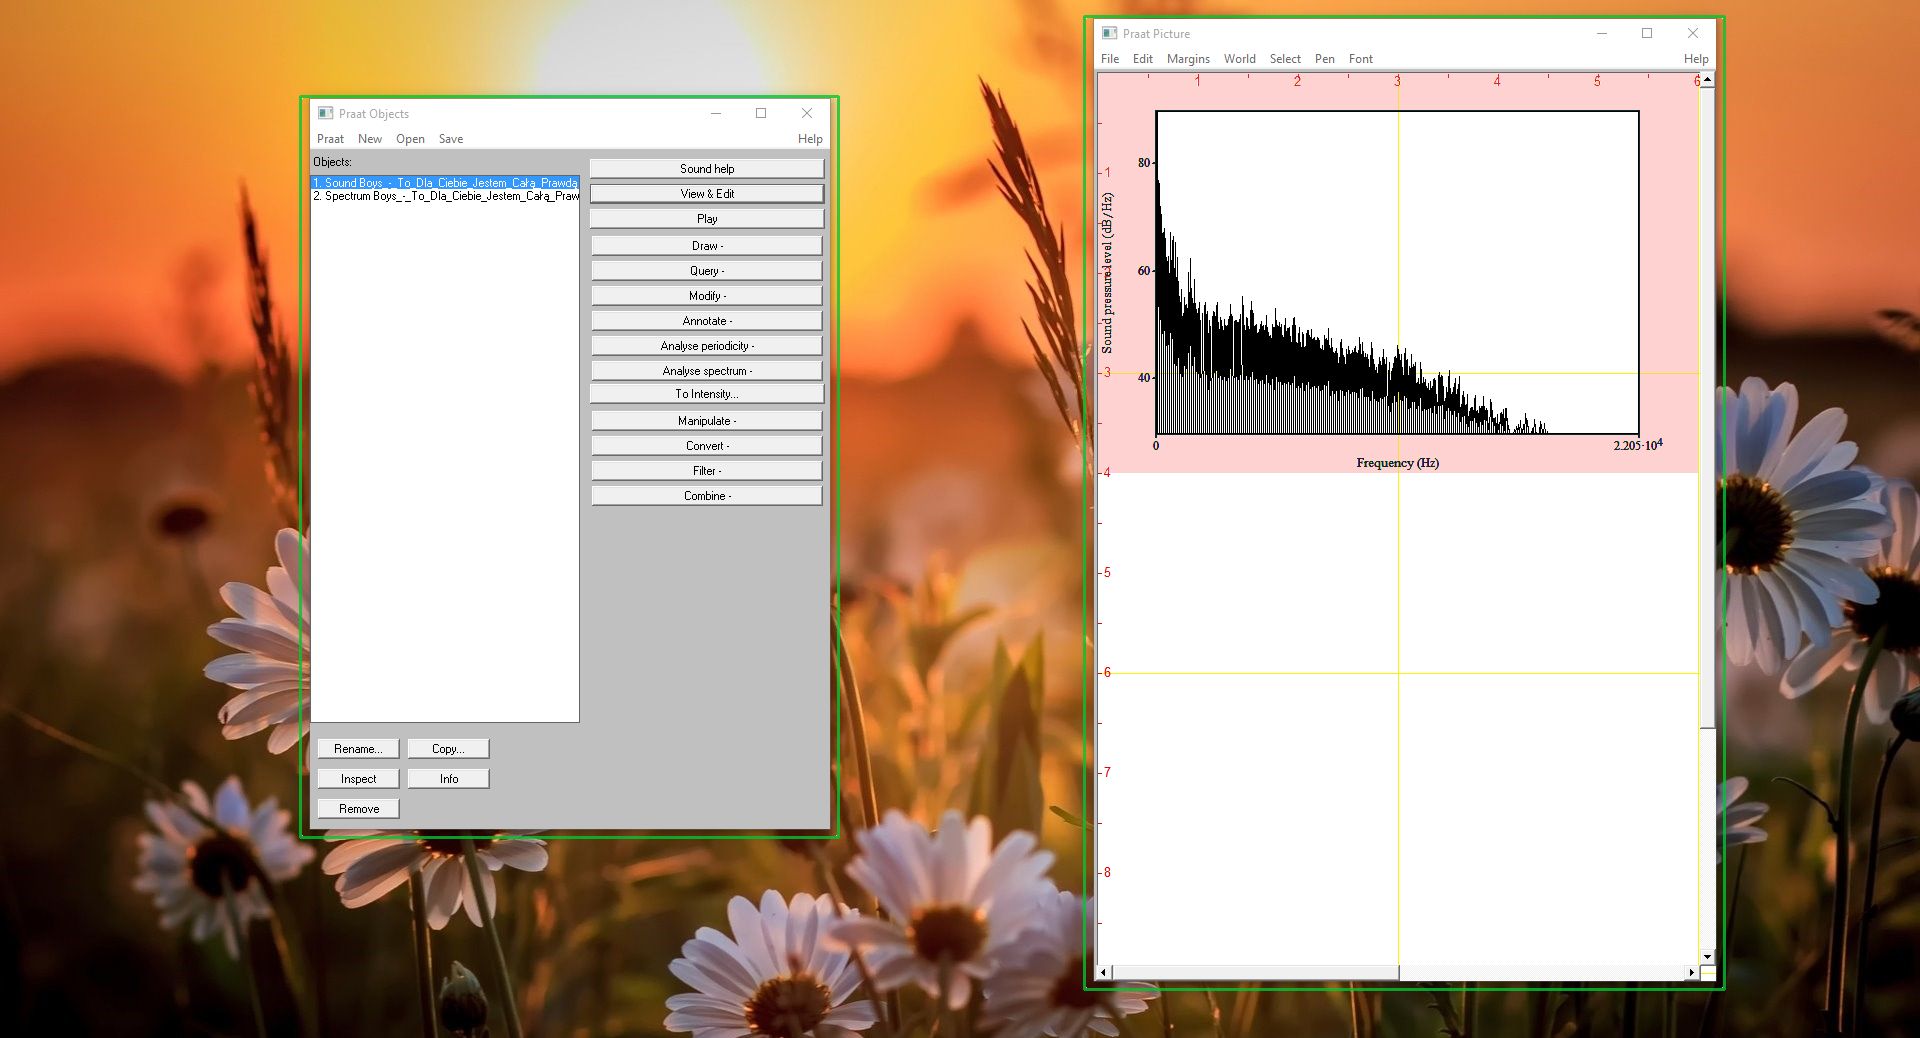Select the Spectrum object in the list
1920x1038 pixels.
pos(444,196)
